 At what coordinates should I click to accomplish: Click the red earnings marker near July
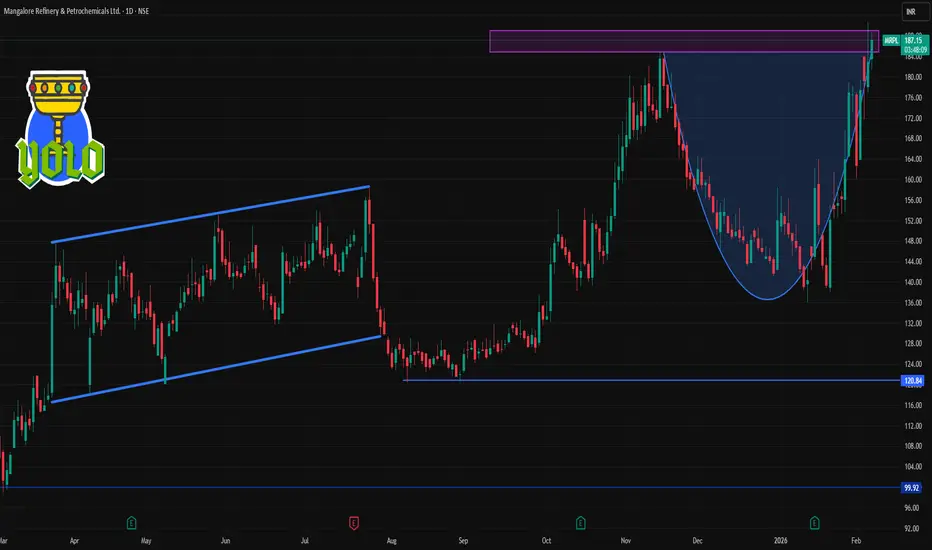tap(354, 523)
